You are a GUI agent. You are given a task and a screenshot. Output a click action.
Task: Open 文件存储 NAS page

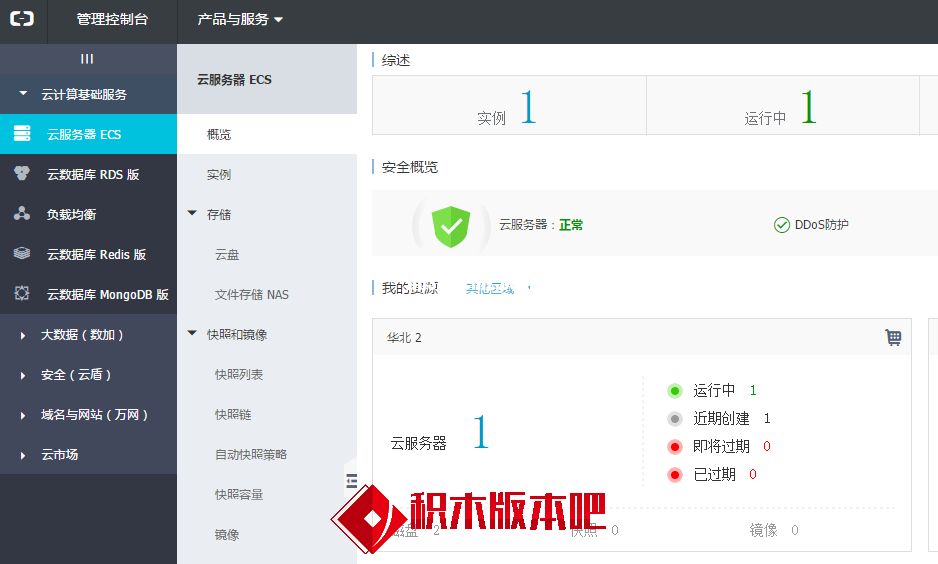tap(251, 294)
